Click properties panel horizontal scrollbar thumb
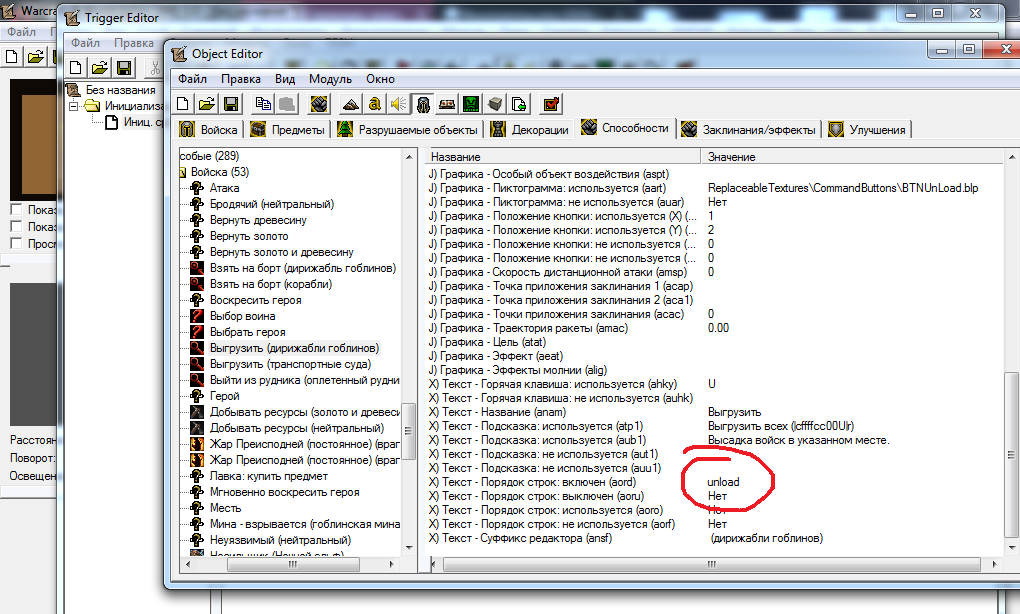Image resolution: width=1020 pixels, height=614 pixels. pos(712,564)
